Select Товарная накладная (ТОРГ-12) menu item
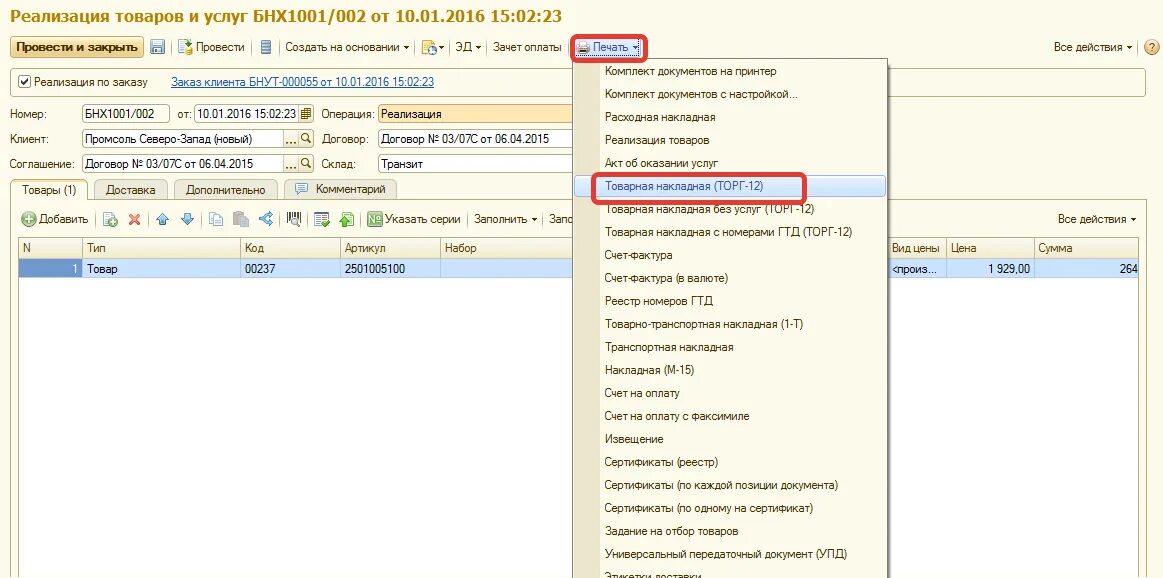 pyautogui.click(x=730, y=186)
